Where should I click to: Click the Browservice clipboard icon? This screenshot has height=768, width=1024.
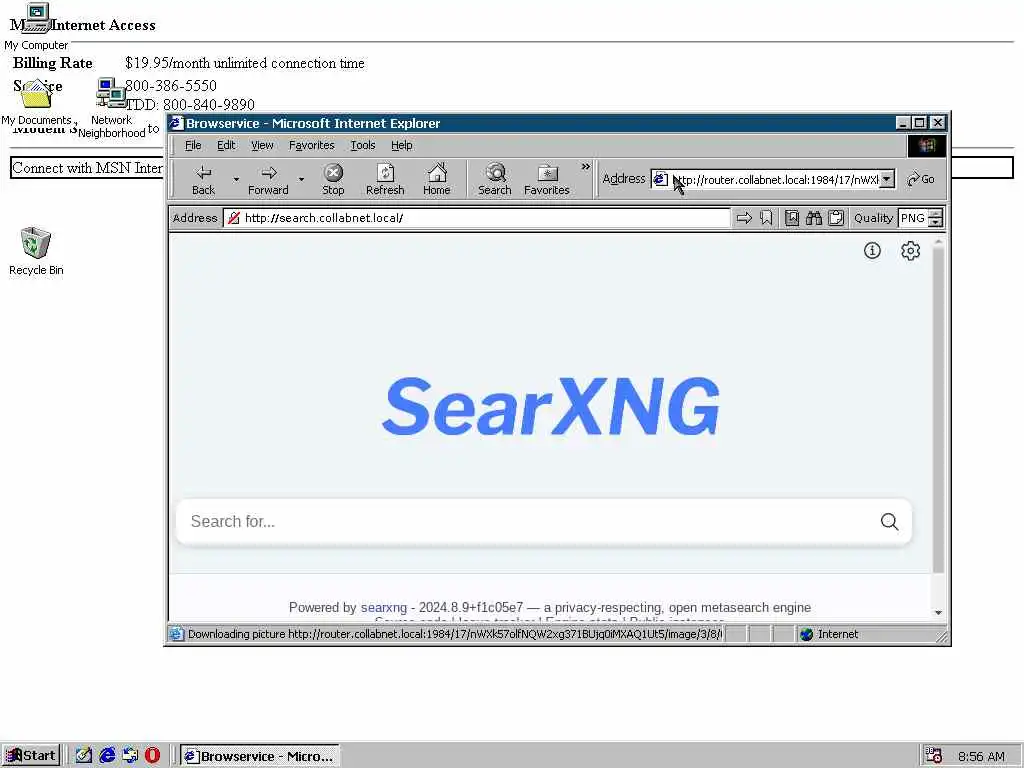[836, 218]
